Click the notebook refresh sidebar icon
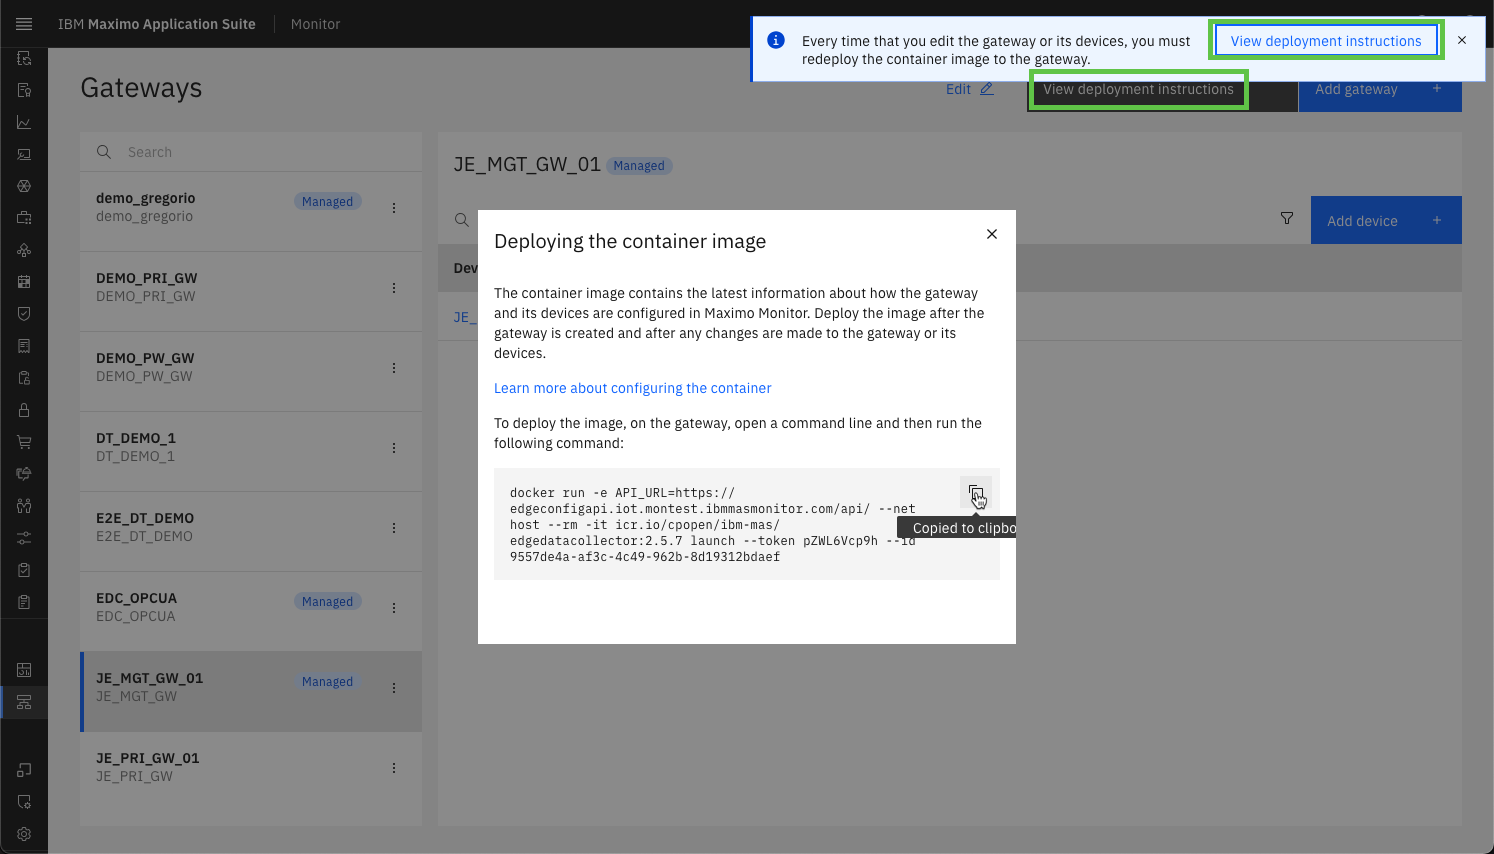 point(24,58)
